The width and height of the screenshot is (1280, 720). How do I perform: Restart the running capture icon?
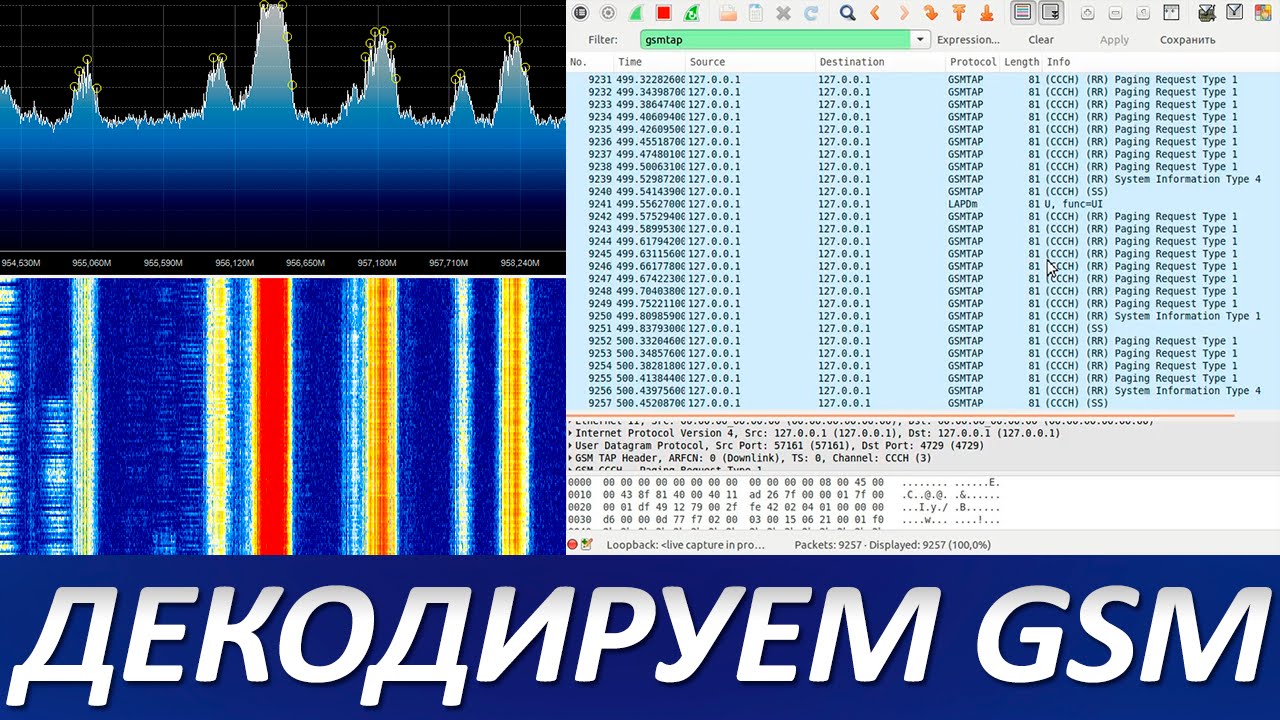pyautogui.click(x=691, y=13)
